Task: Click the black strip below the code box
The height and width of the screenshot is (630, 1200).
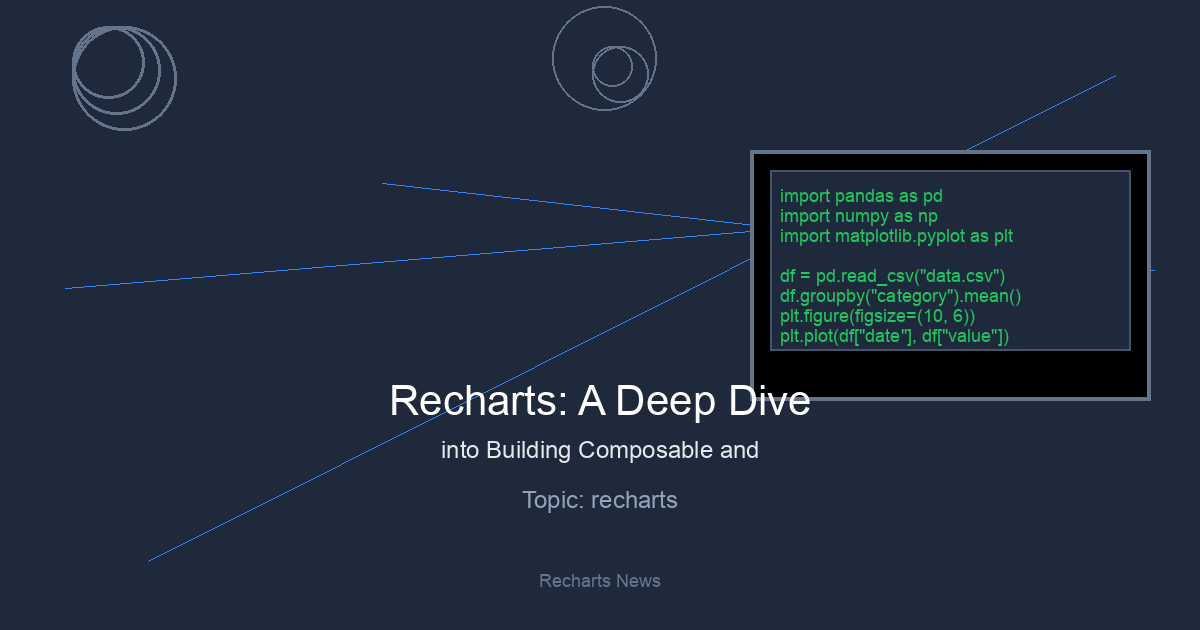Action: tap(950, 373)
